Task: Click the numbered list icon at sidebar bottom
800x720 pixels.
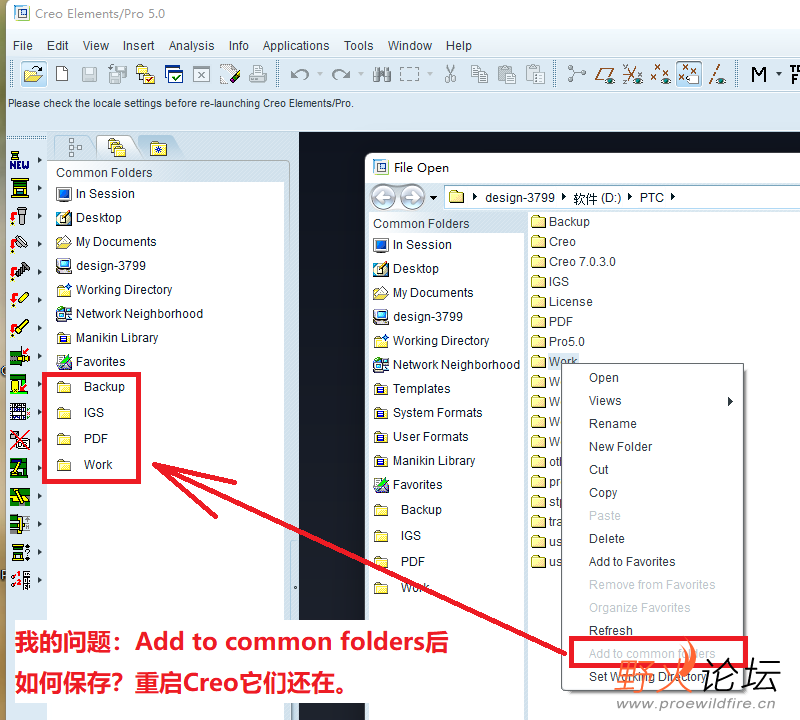Action: pyautogui.click(x=19, y=580)
